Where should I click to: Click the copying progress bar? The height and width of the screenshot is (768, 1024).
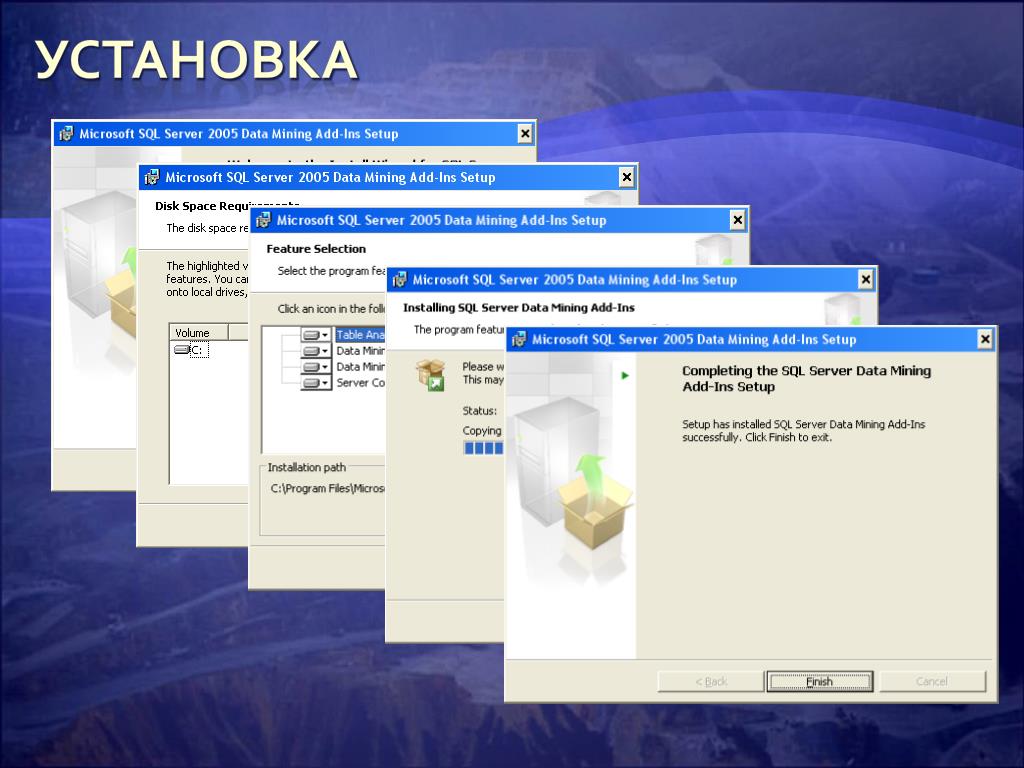tap(483, 448)
